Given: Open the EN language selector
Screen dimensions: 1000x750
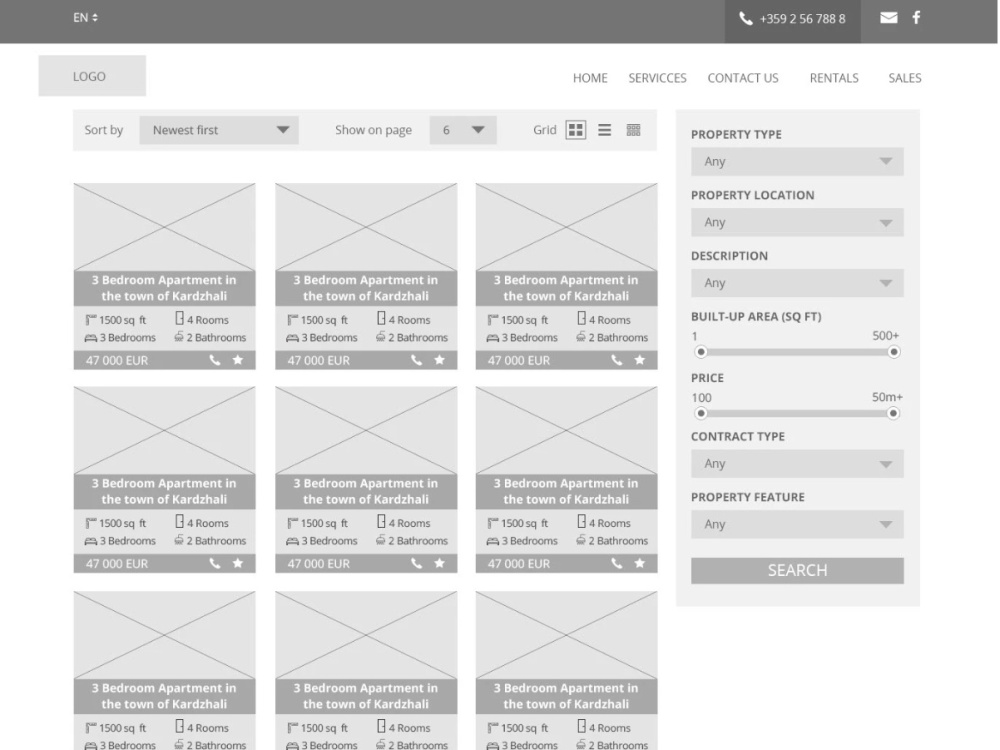Looking at the screenshot, I should pyautogui.click(x=85, y=18).
